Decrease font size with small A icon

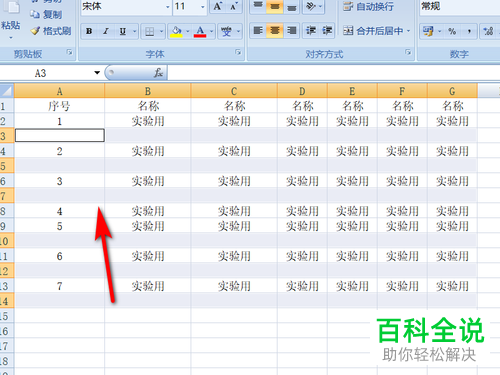[x=234, y=6]
